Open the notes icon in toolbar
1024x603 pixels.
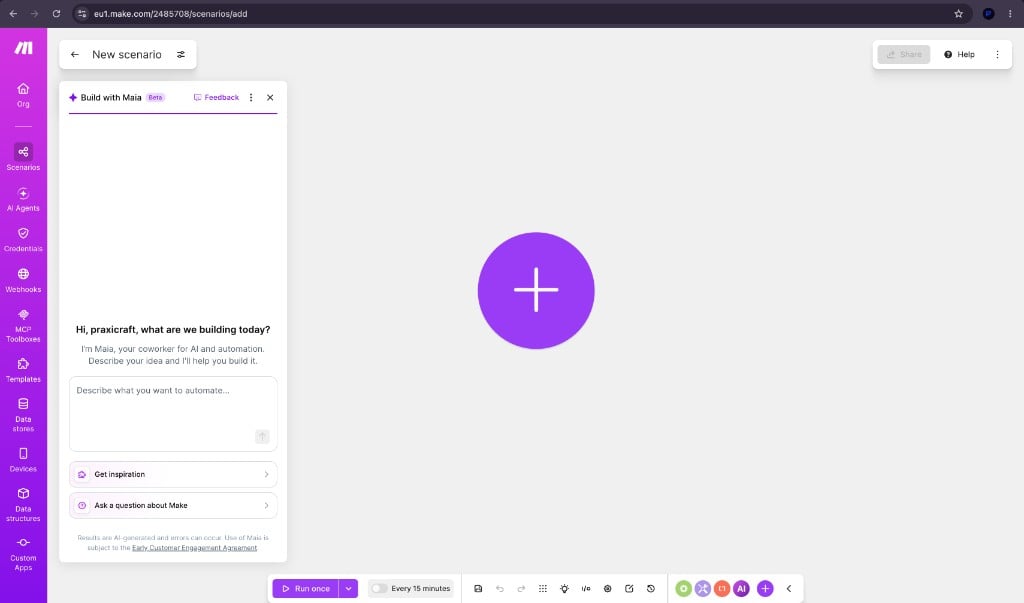tap(629, 588)
